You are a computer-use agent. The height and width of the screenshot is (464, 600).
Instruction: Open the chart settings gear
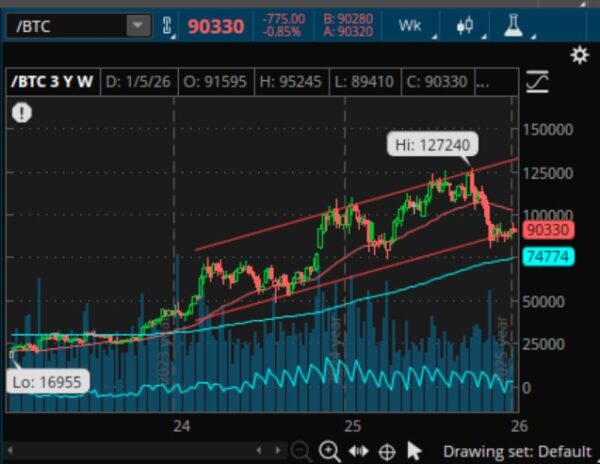pos(579,55)
